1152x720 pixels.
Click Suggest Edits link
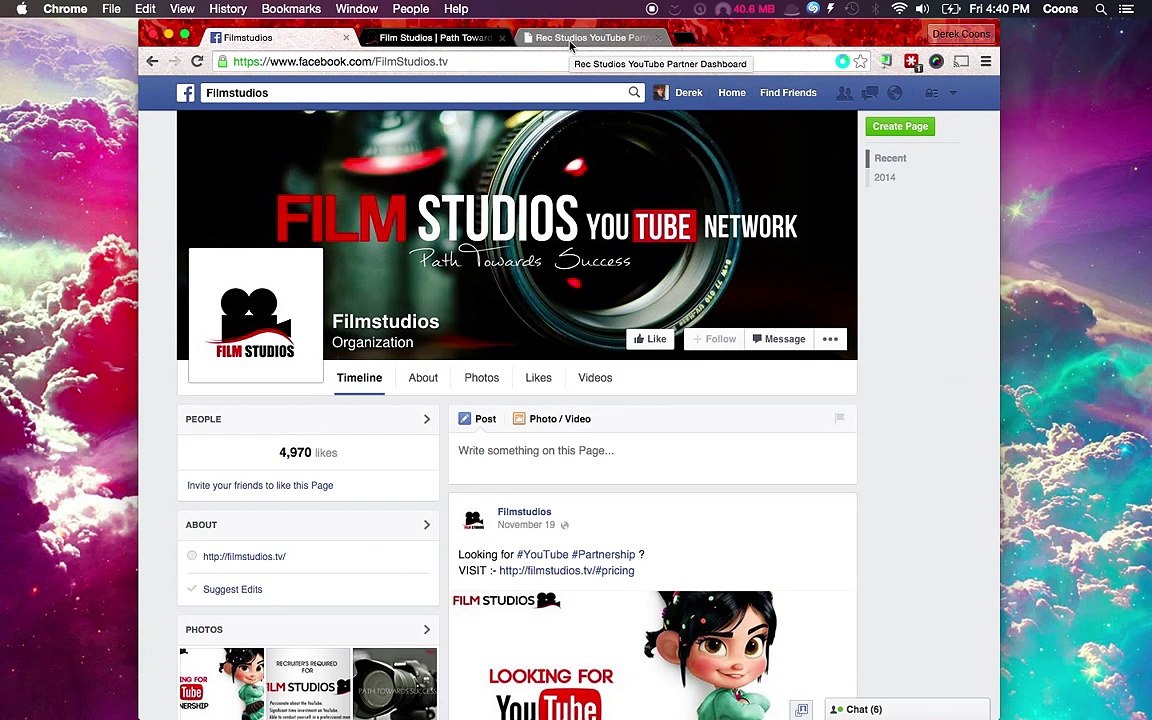click(x=232, y=589)
